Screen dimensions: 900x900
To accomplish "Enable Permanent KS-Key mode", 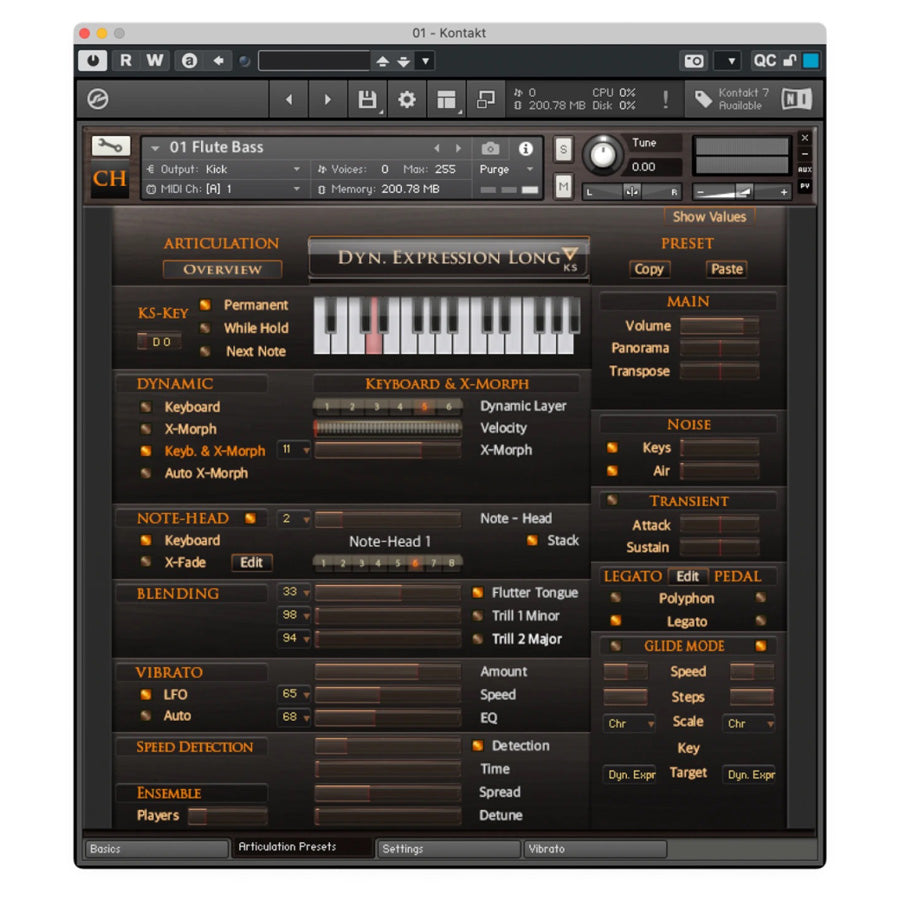I will point(205,305).
